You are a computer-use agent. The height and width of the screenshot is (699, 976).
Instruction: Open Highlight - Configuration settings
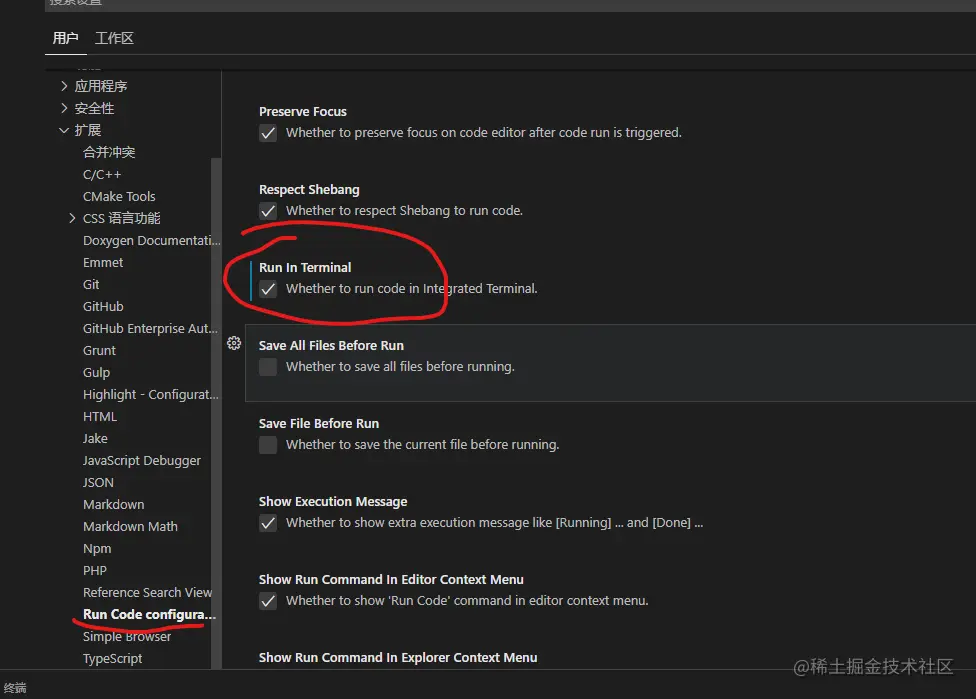tap(151, 395)
